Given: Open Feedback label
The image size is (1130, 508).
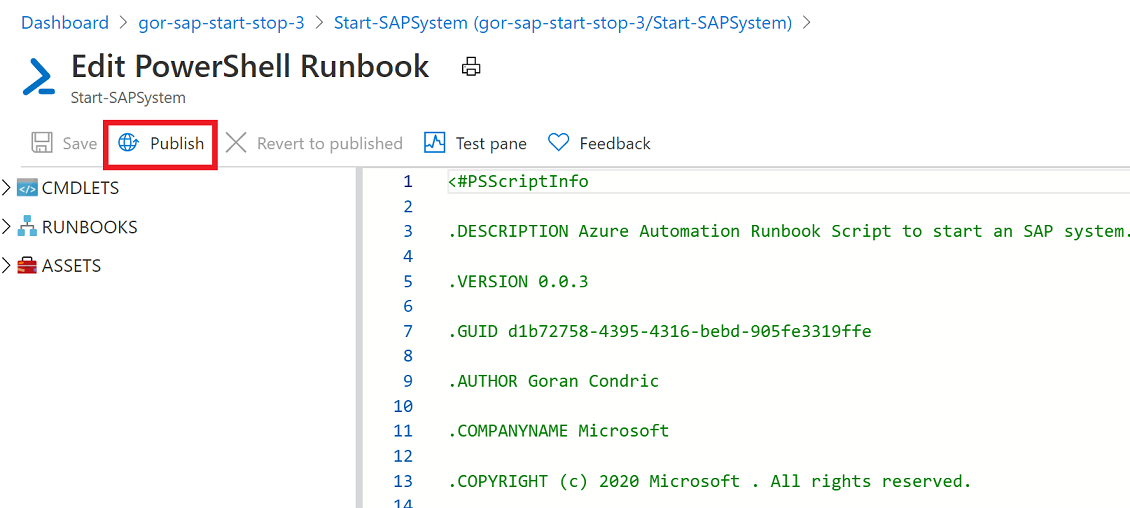Looking at the screenshot, I should [615, 143].
